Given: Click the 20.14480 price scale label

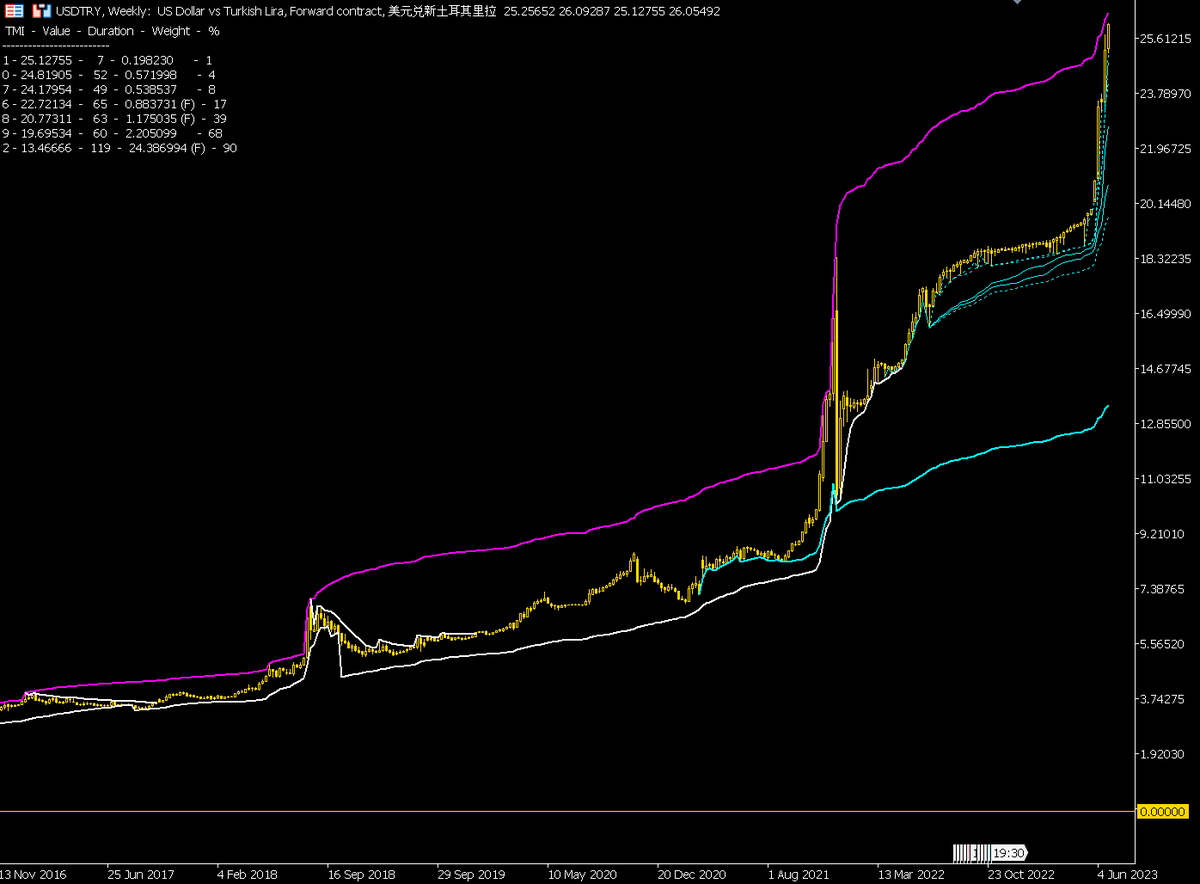Looking at the screenshot, I should click(x=1166, y=204).
